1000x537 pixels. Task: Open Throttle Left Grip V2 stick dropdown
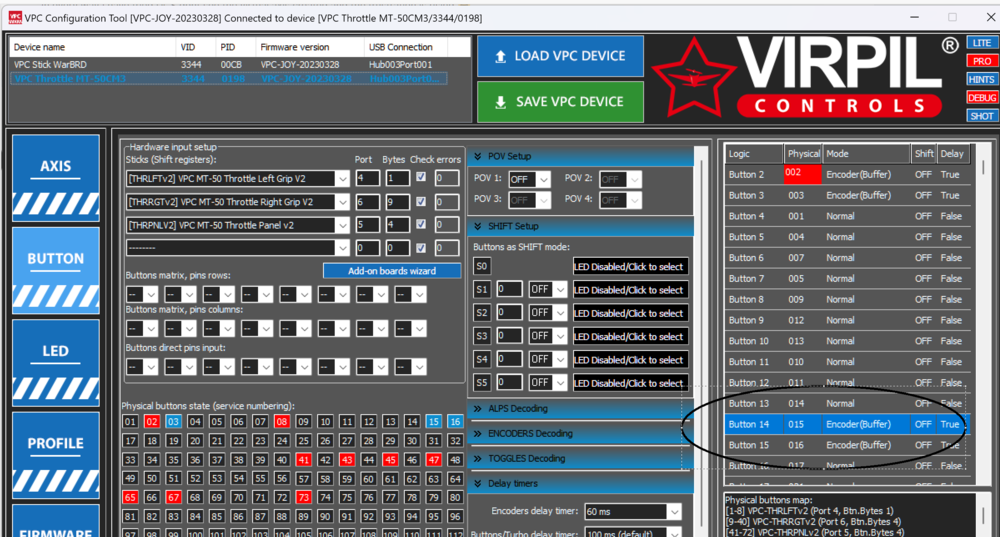(342, 179)
